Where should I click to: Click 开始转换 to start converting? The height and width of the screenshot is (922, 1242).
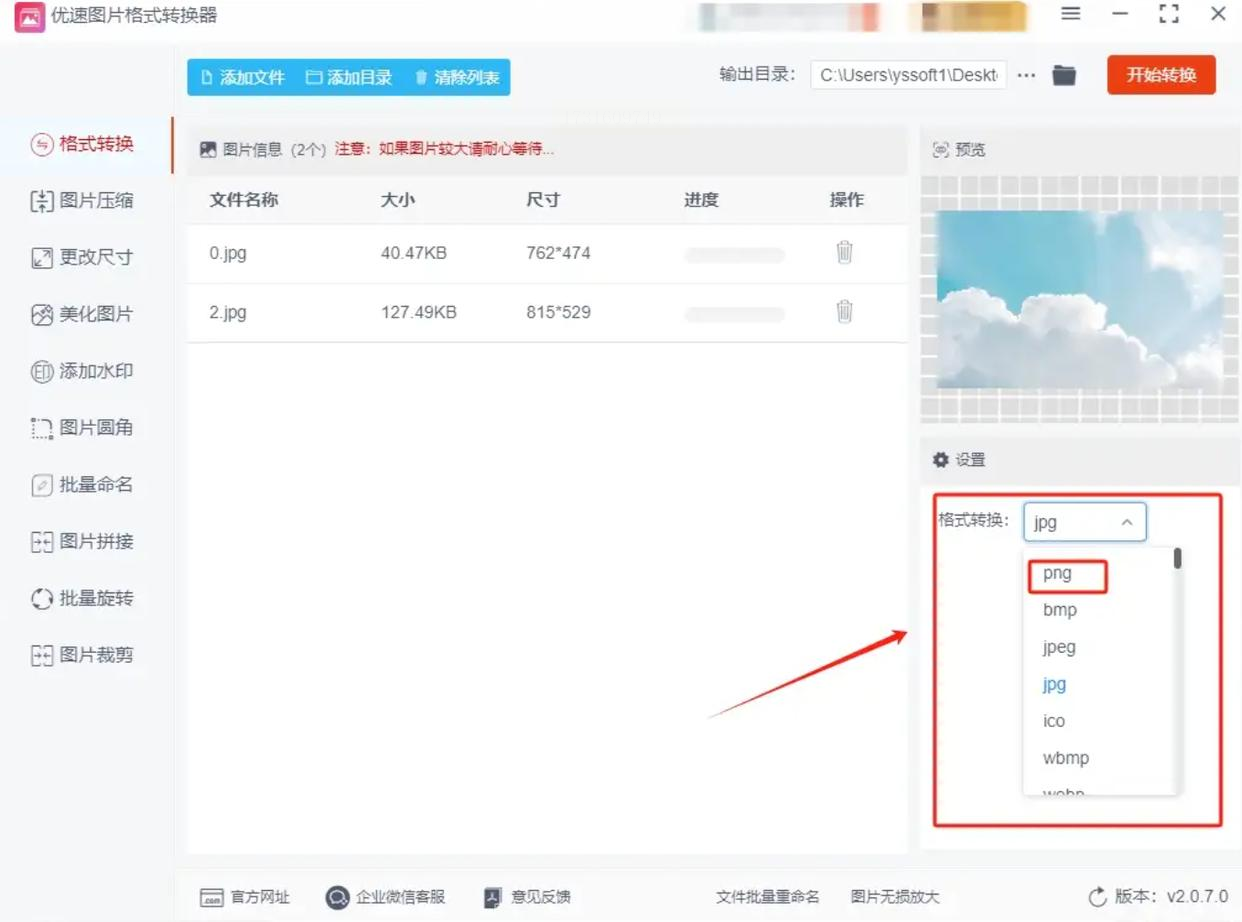pos(1161,75)
